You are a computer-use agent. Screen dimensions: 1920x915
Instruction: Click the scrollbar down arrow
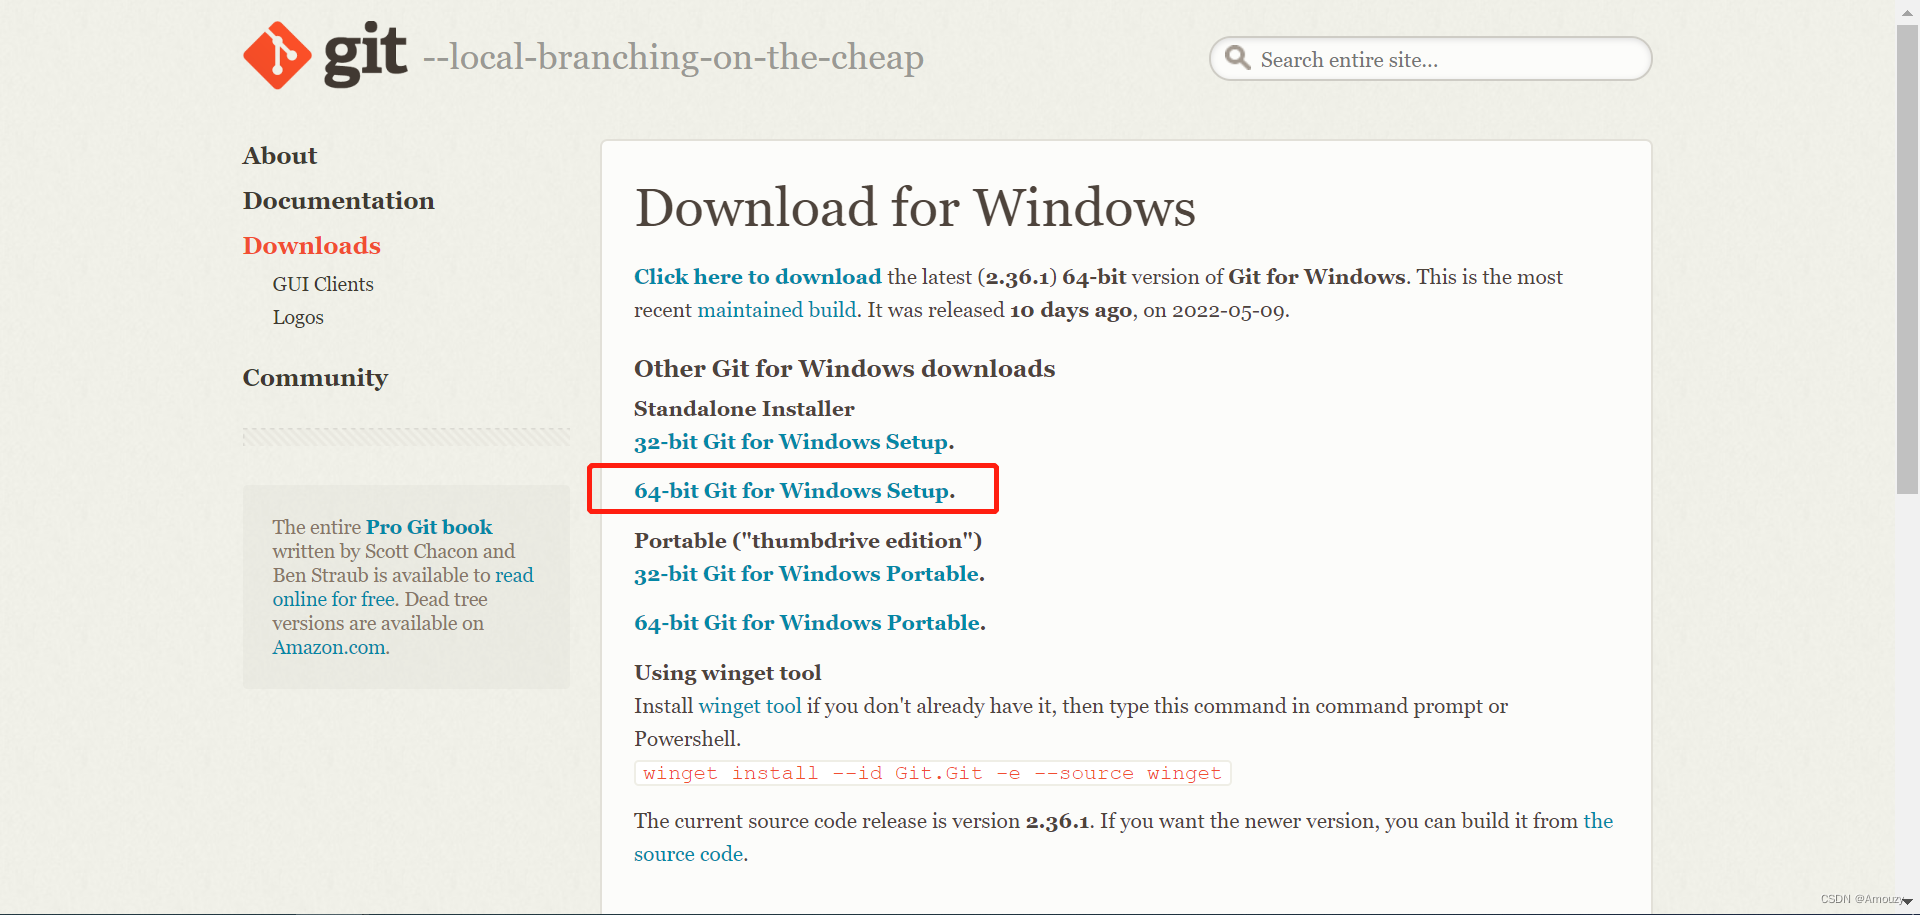pyautogui.click(x=1907, y=902)
